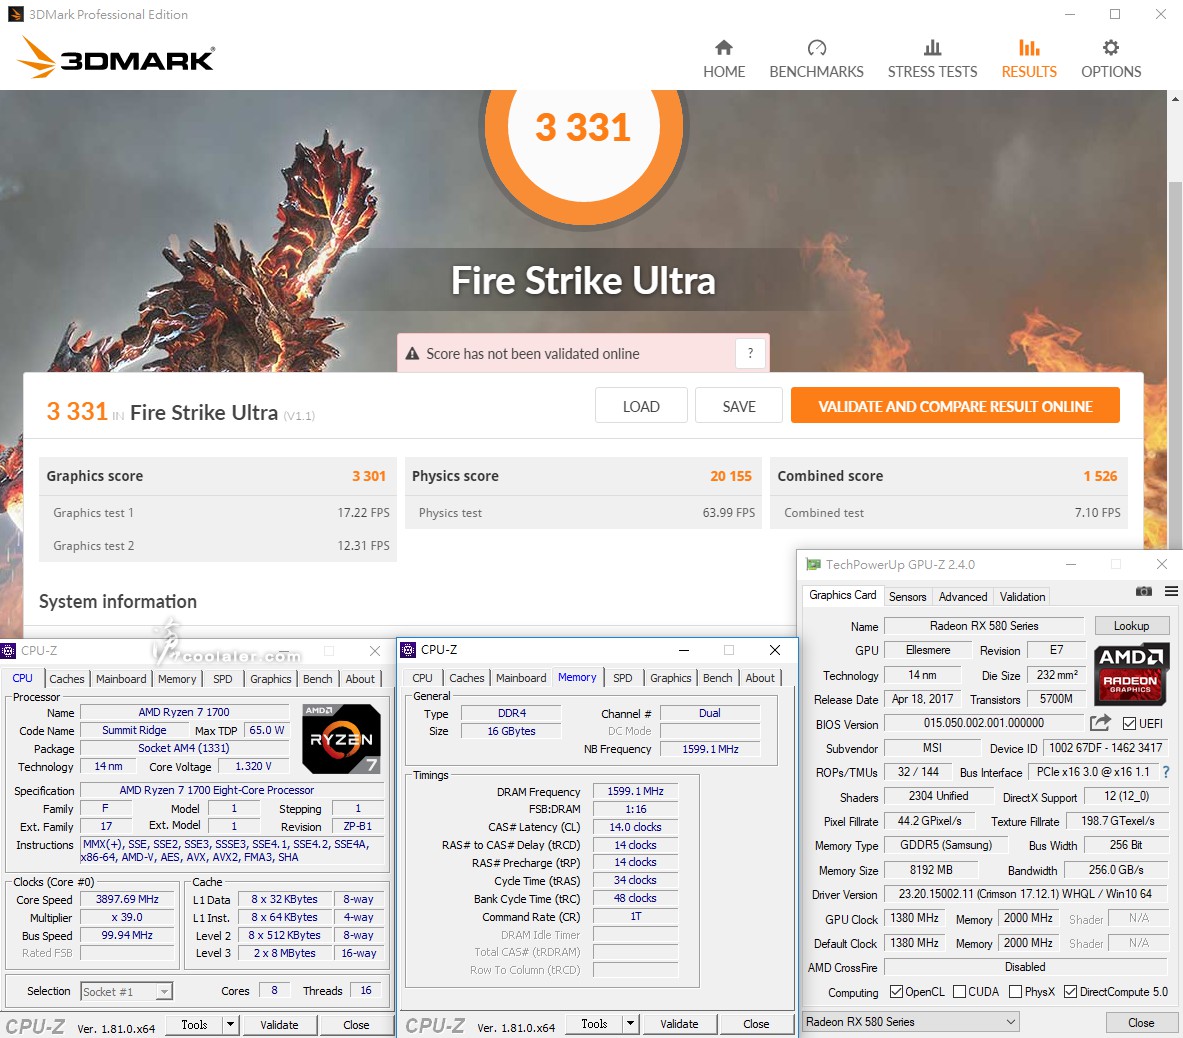Click Validate in Memory CPU-Z window
Image resolution: width=1183 pixels, height=1038 pixels.
tap(679, 1024)
